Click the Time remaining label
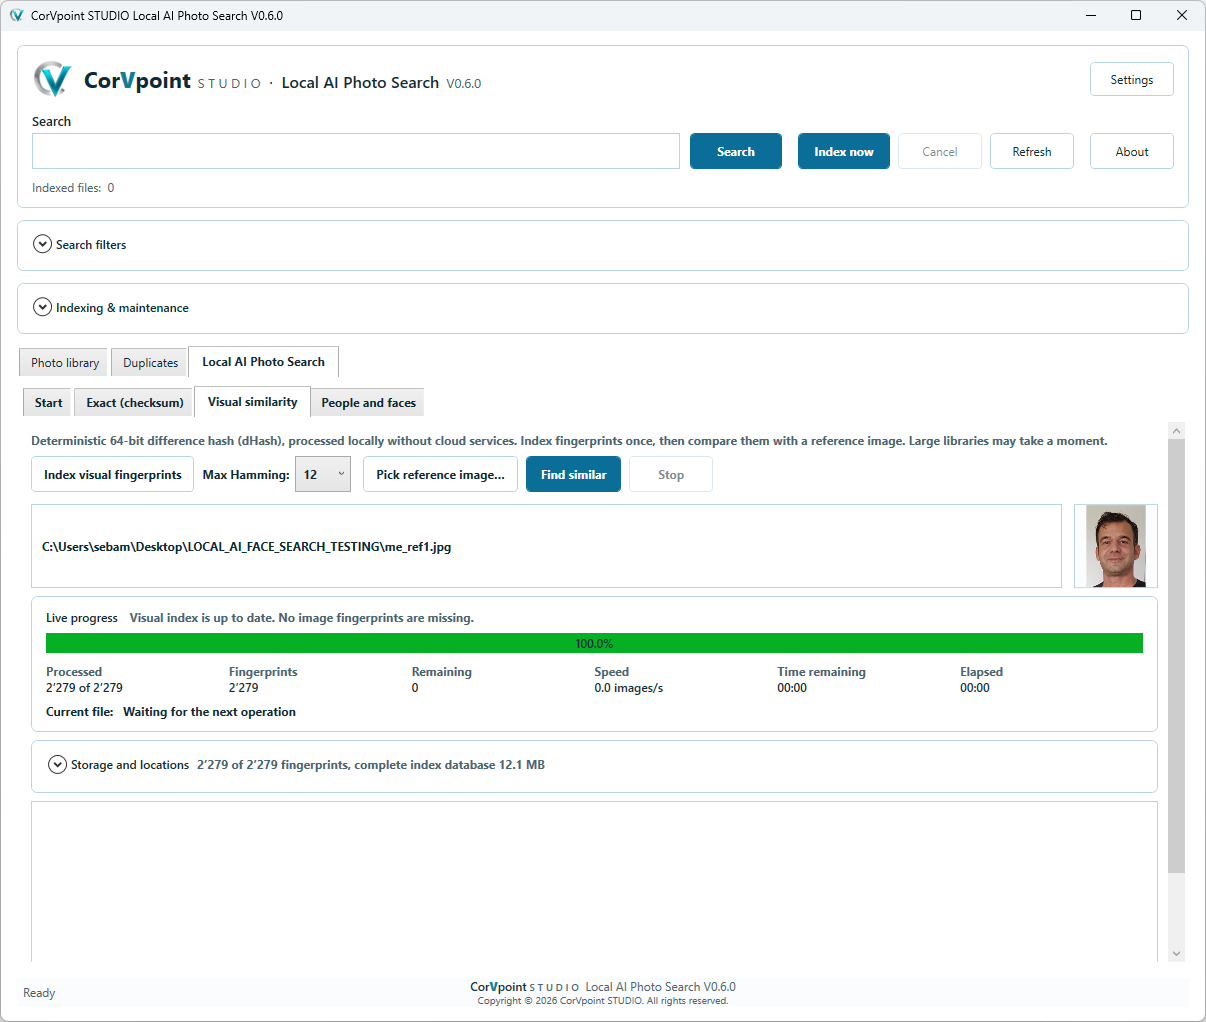Screen dimensions: 1206x1022 821,671
